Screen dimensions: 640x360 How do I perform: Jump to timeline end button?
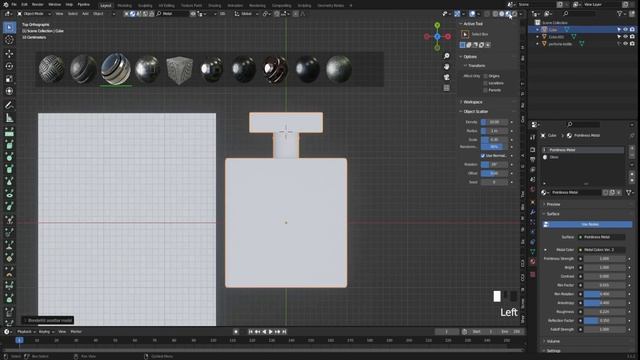(284, 332)
